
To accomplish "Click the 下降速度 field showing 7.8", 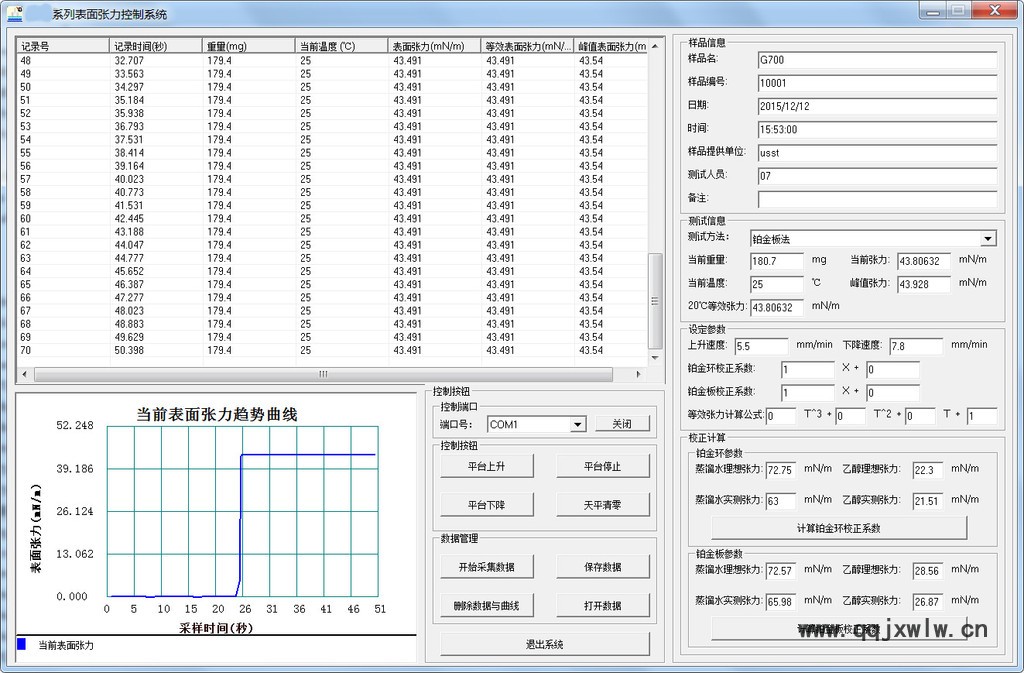I will click(x=916, y=346).
